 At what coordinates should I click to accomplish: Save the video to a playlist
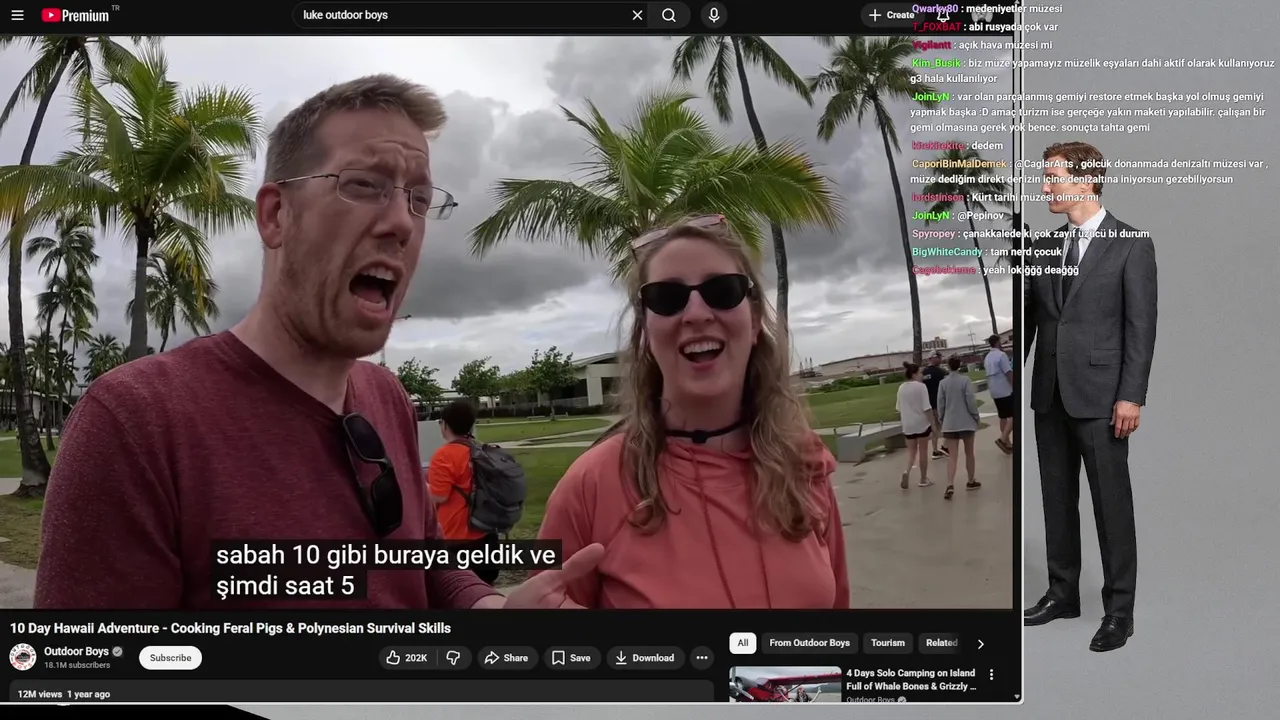571,658
